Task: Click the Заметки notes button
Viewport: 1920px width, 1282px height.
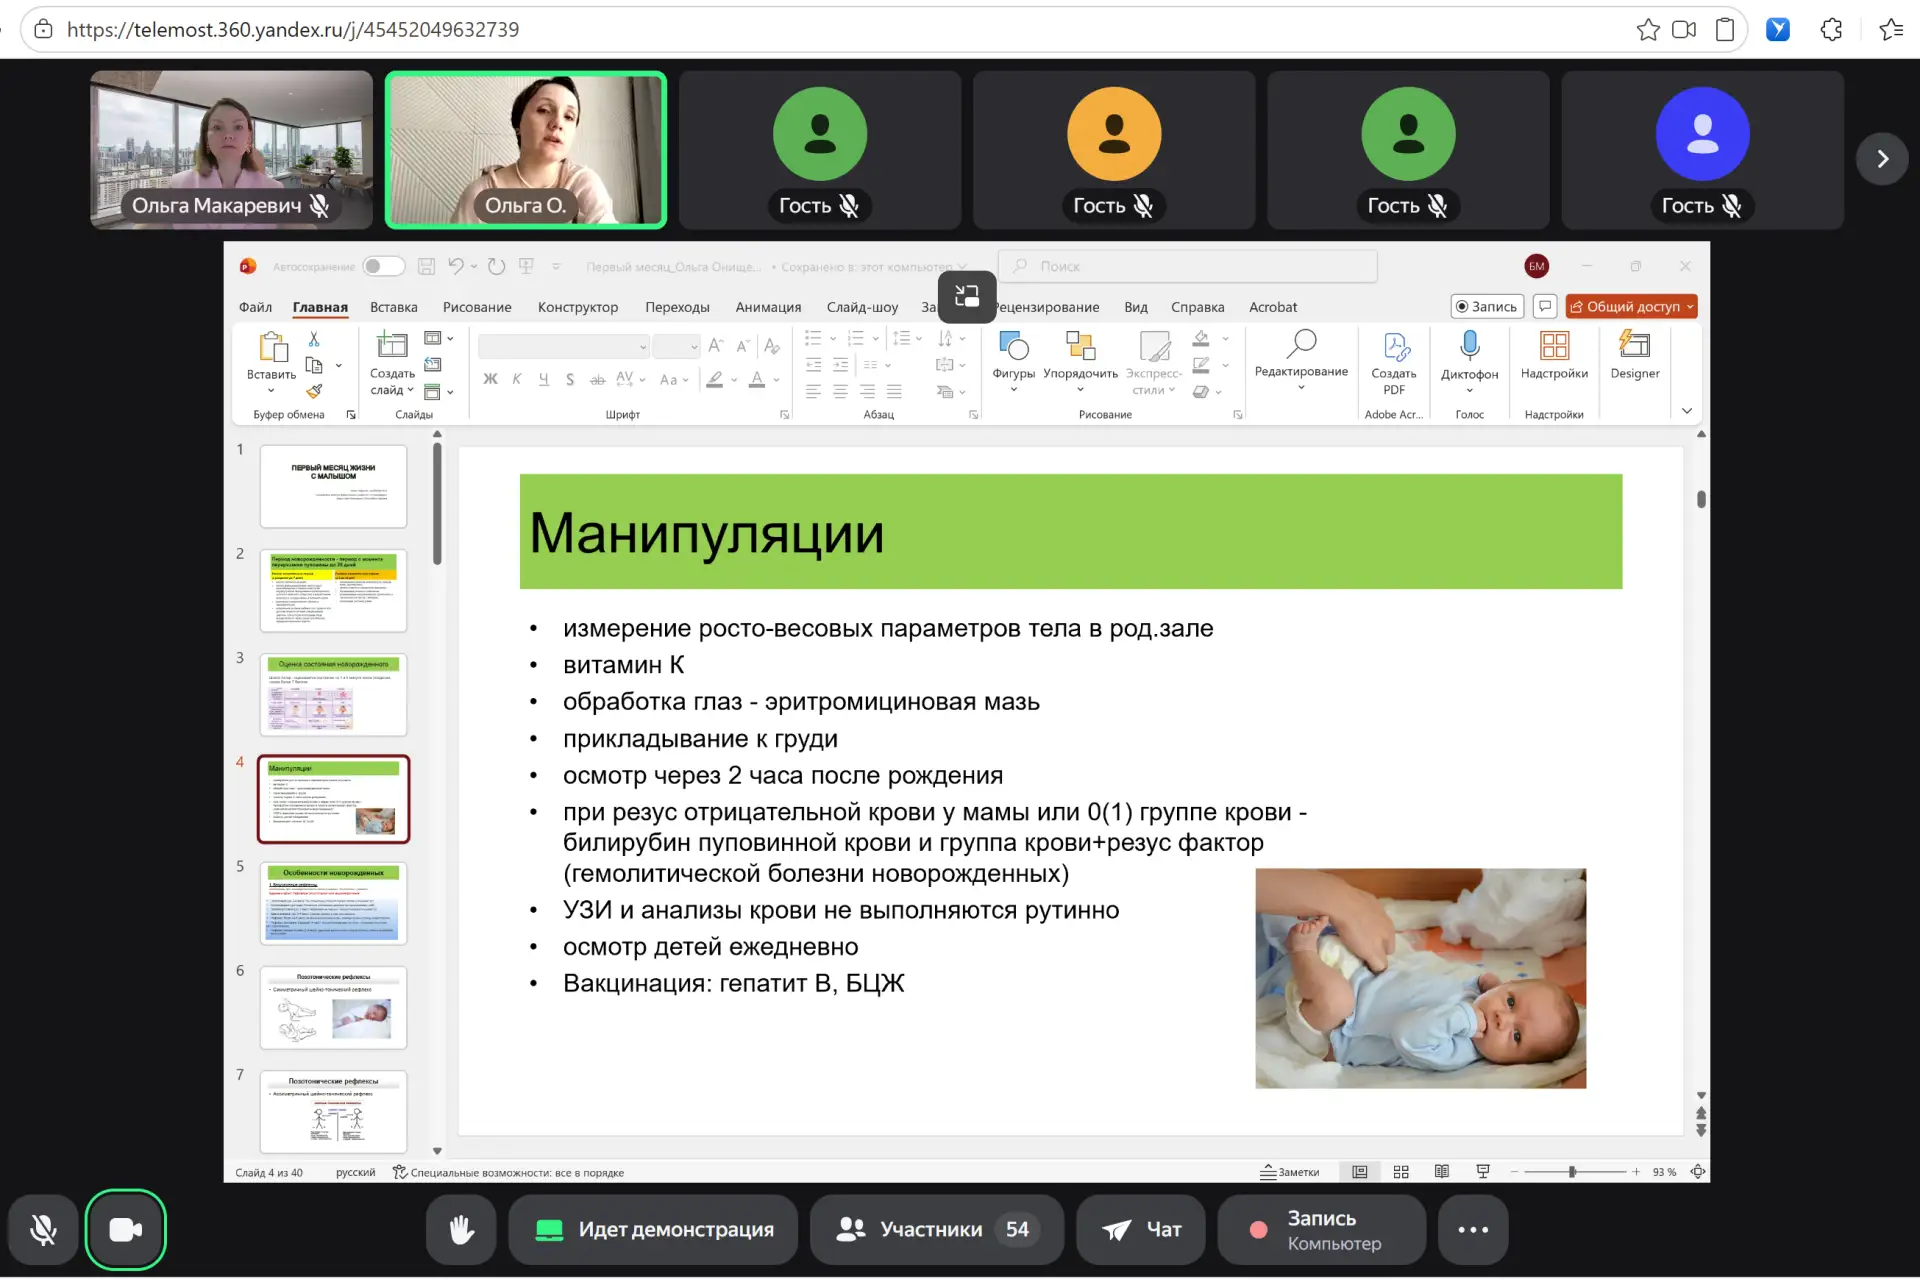Action: [x=1289, y=1172]
